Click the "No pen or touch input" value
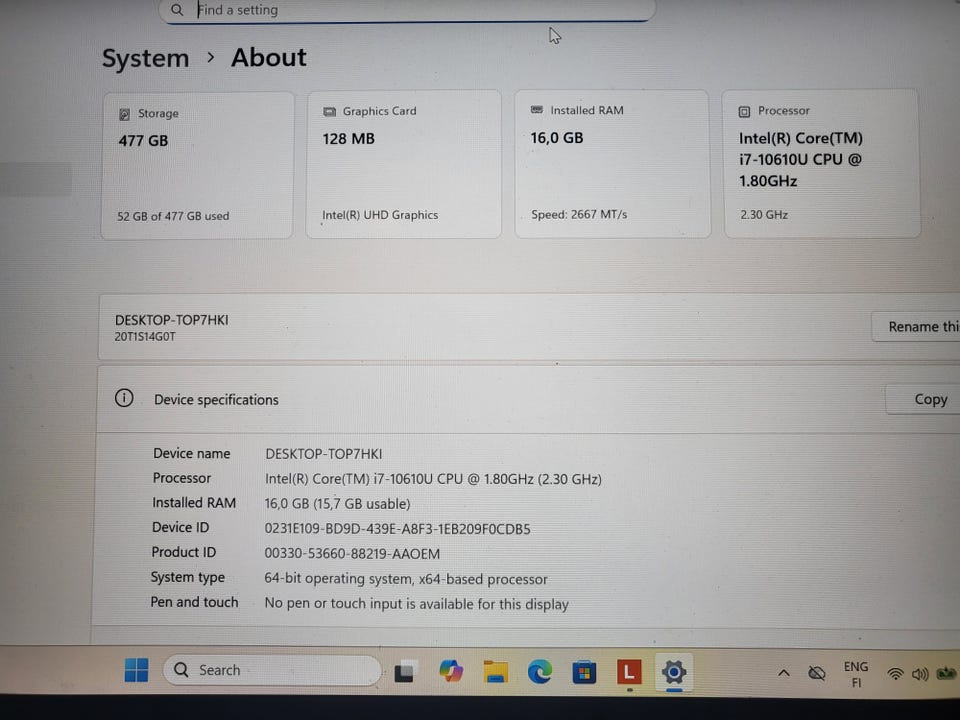This screenshot has height=720, width=960. (x=416, y=604)
